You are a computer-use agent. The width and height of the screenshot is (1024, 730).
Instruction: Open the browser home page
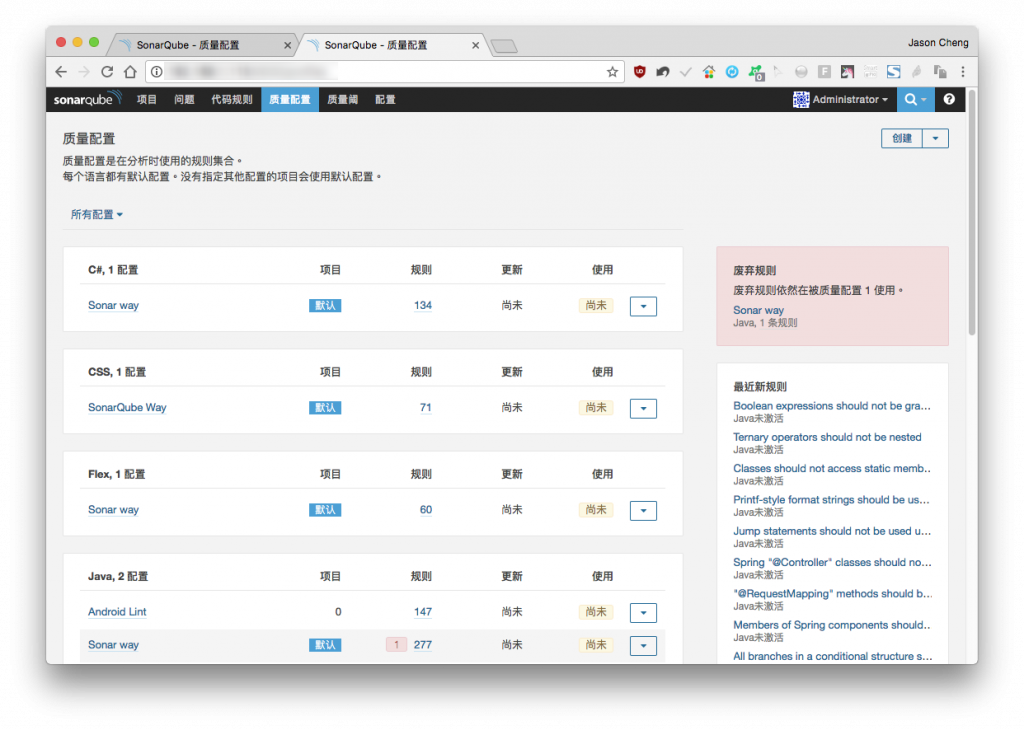131,72
